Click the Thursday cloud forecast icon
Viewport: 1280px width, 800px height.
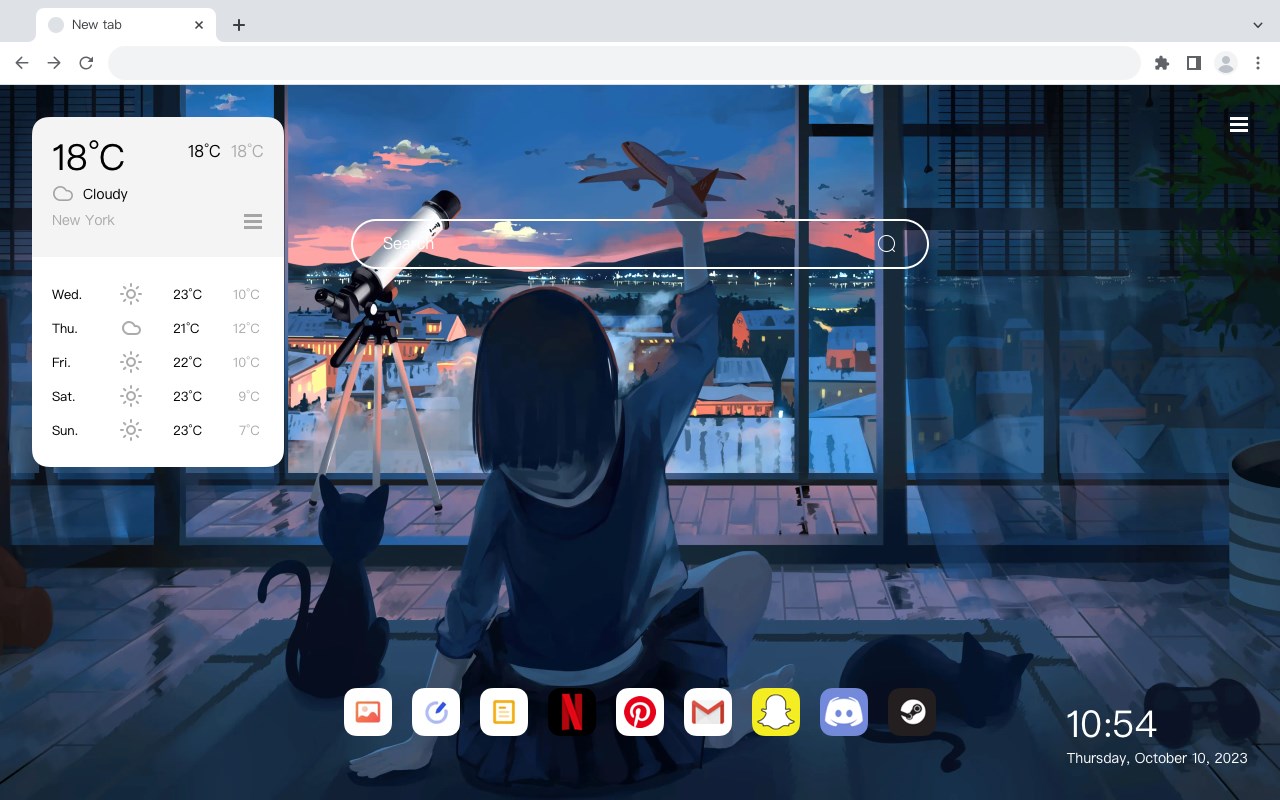click(131, 328)
